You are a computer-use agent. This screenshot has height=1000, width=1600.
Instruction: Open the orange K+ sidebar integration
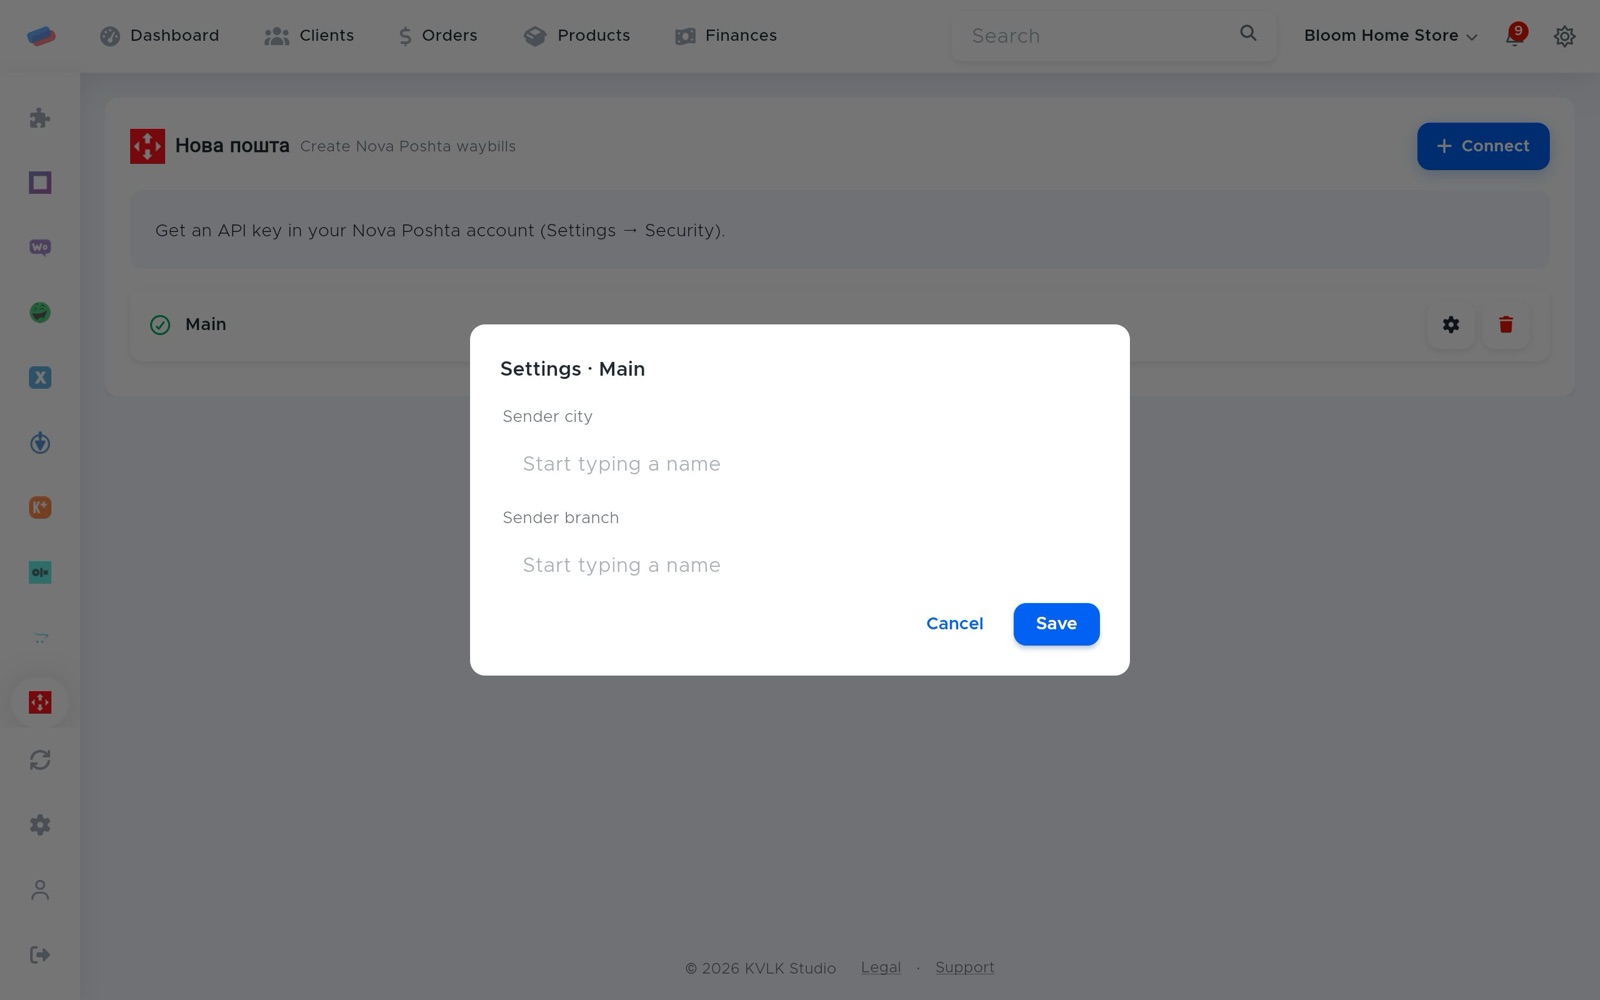click(40, 508)
